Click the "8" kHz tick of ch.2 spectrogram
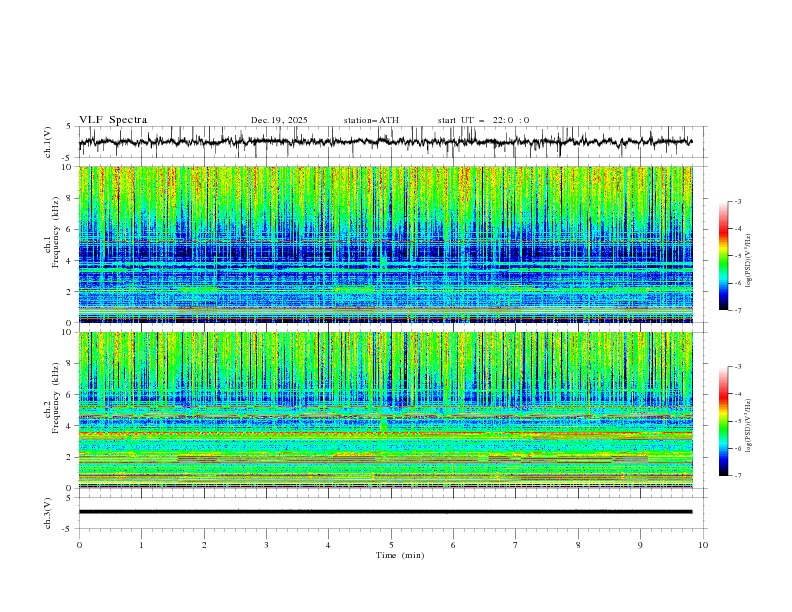 [x=71, y=364]
